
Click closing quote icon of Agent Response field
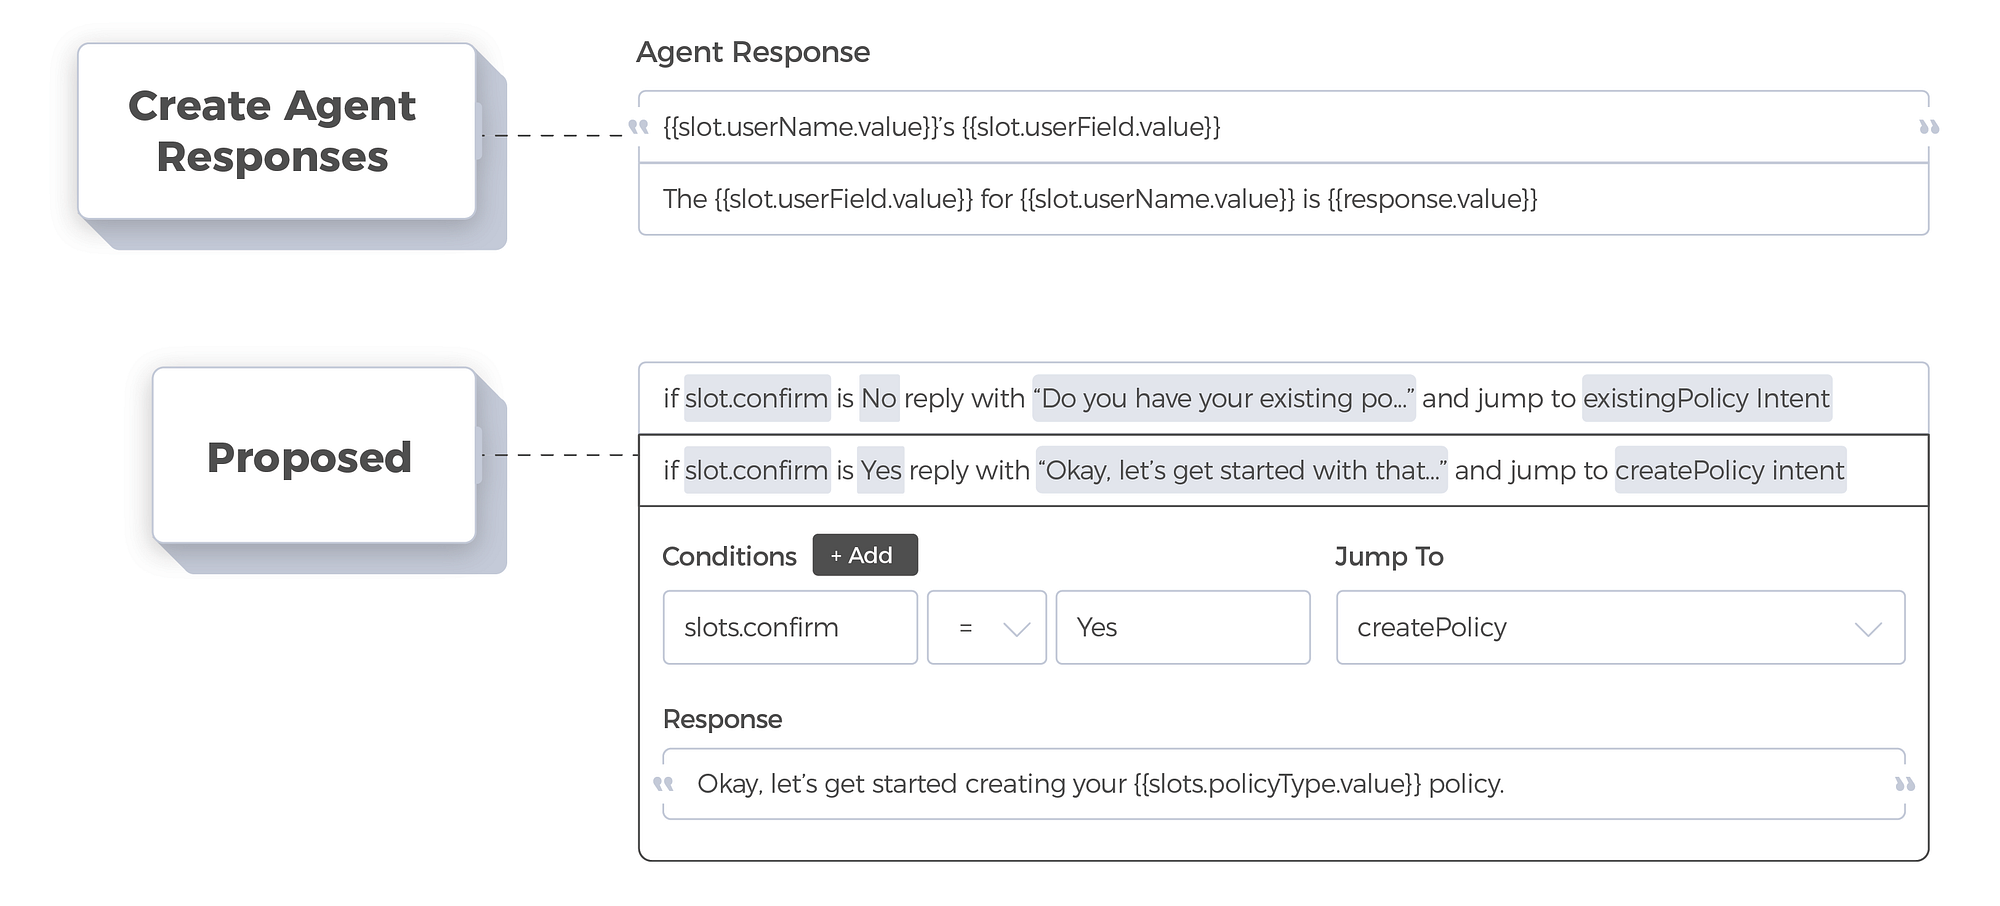[x=1929, y=127]
